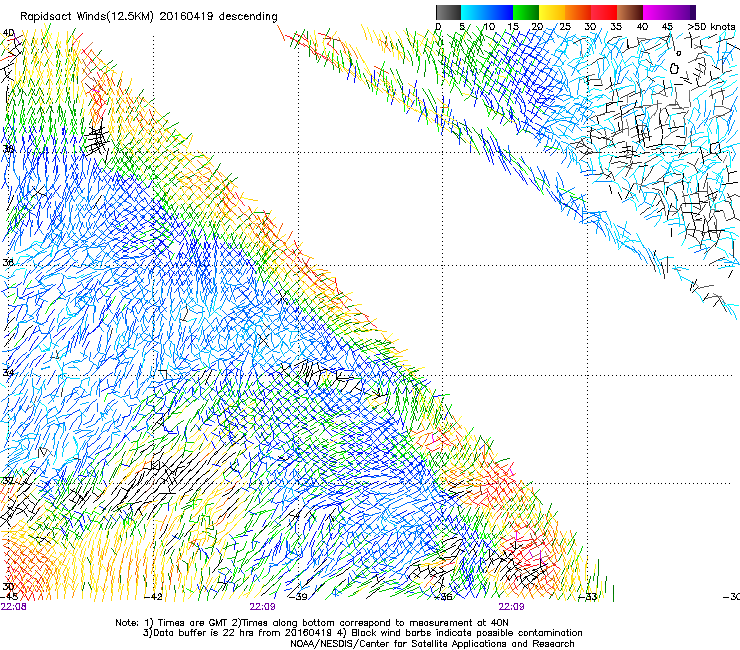
Task: Click the latitude label 36 on left axis
Action: click(8, 262)
